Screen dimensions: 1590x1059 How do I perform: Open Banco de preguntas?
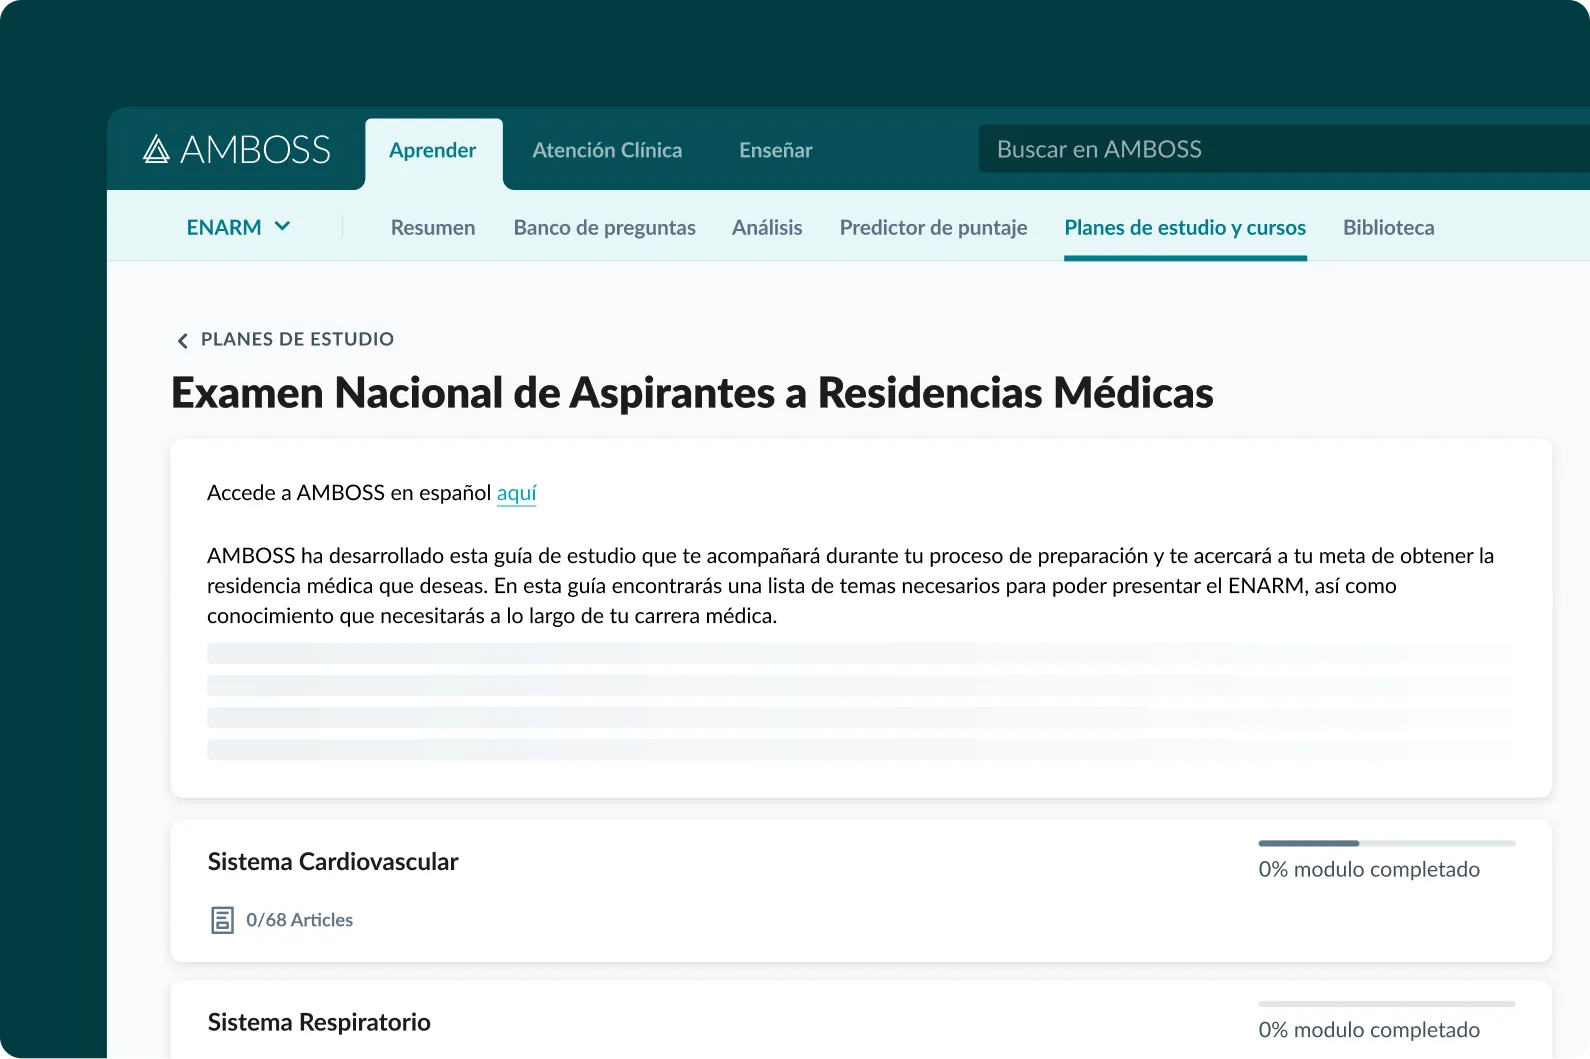click(605, 228)
